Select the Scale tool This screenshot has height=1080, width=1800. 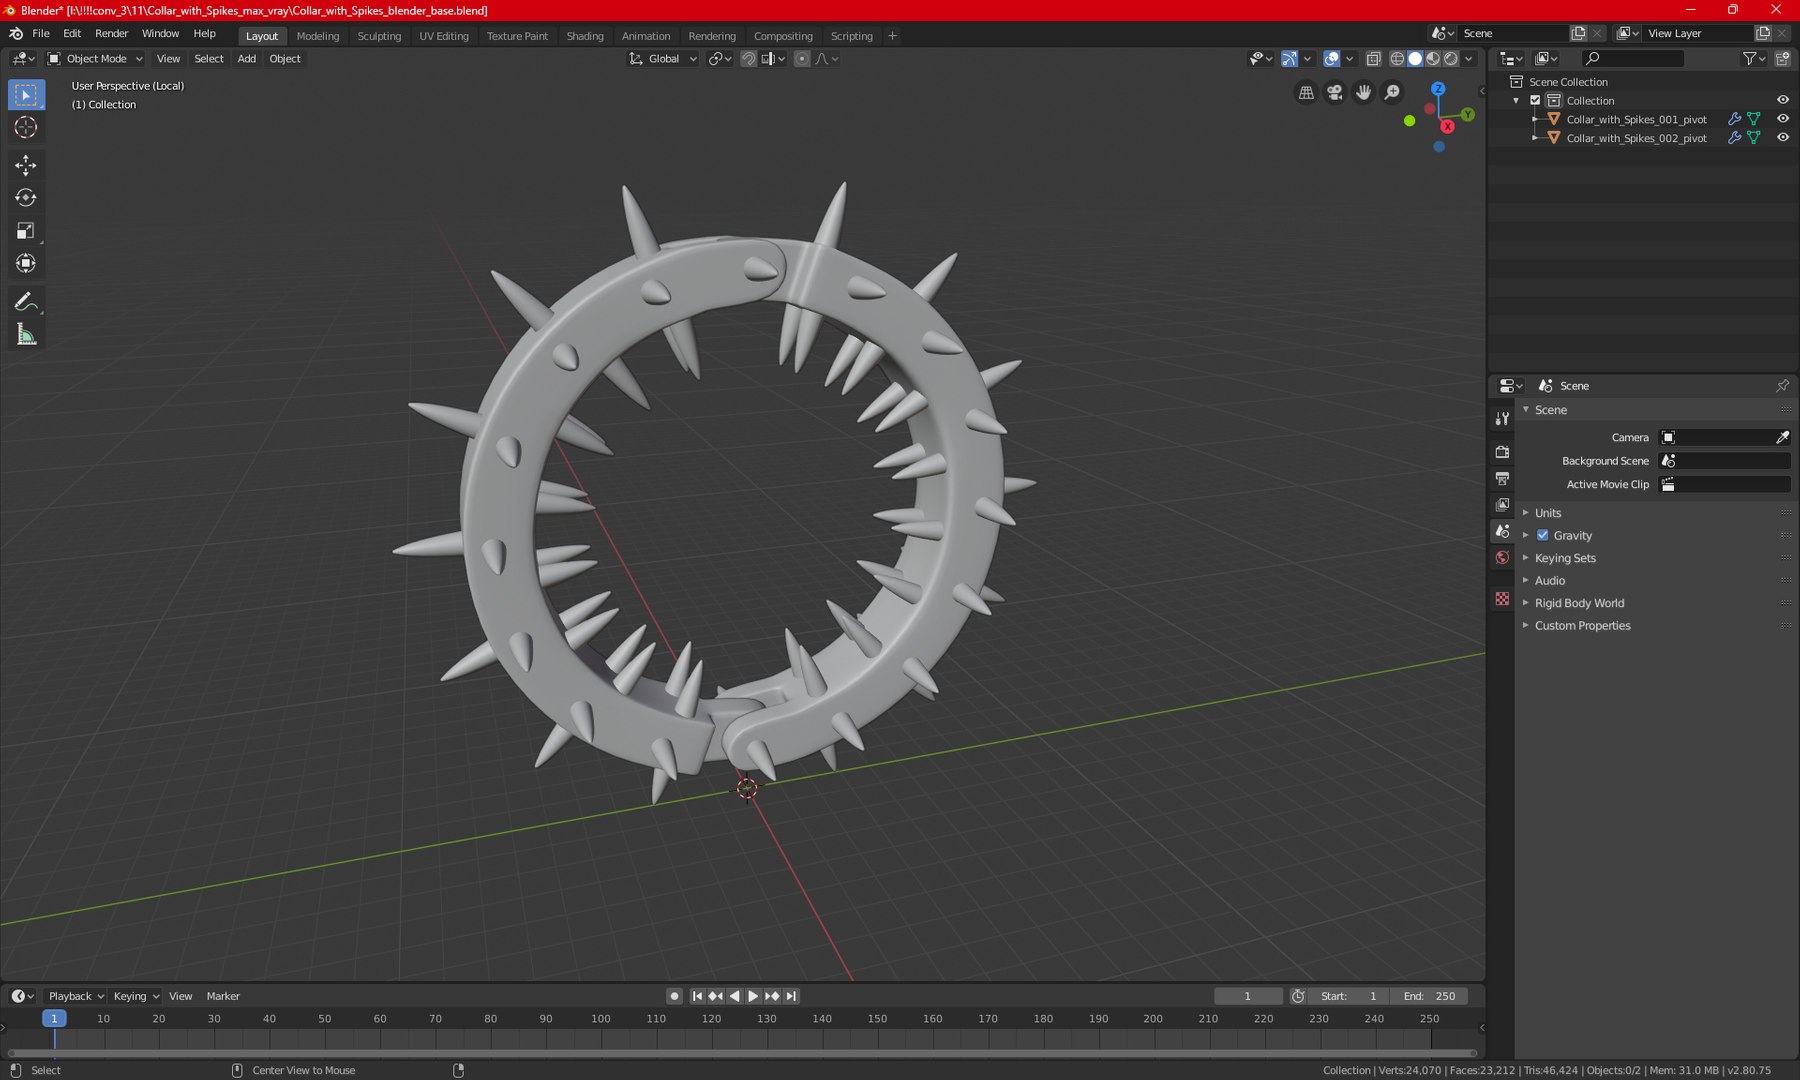pos(26,231)
